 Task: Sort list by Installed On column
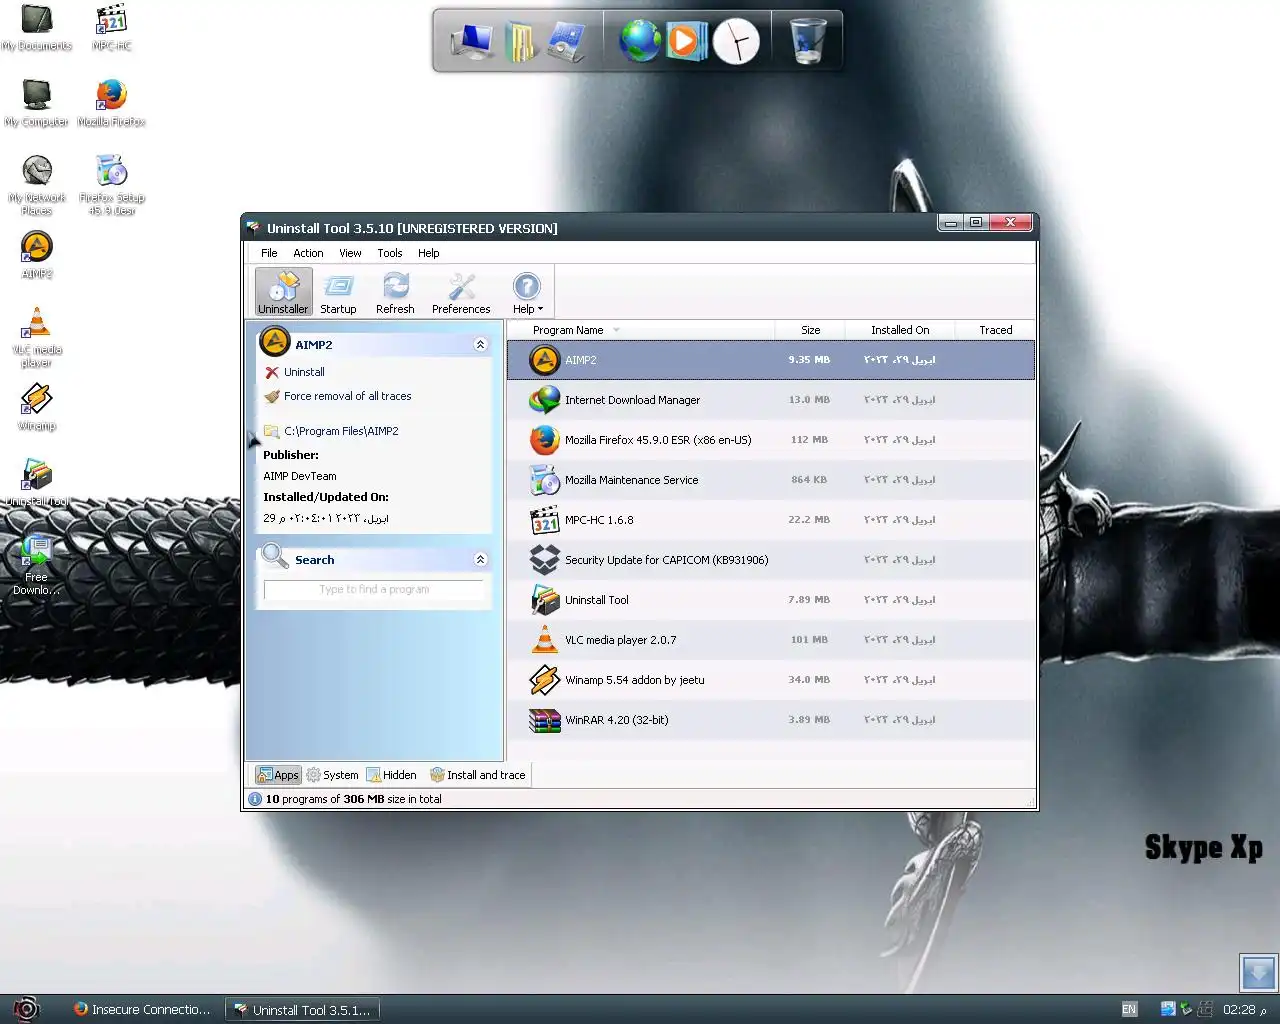[x=900, y=330]
